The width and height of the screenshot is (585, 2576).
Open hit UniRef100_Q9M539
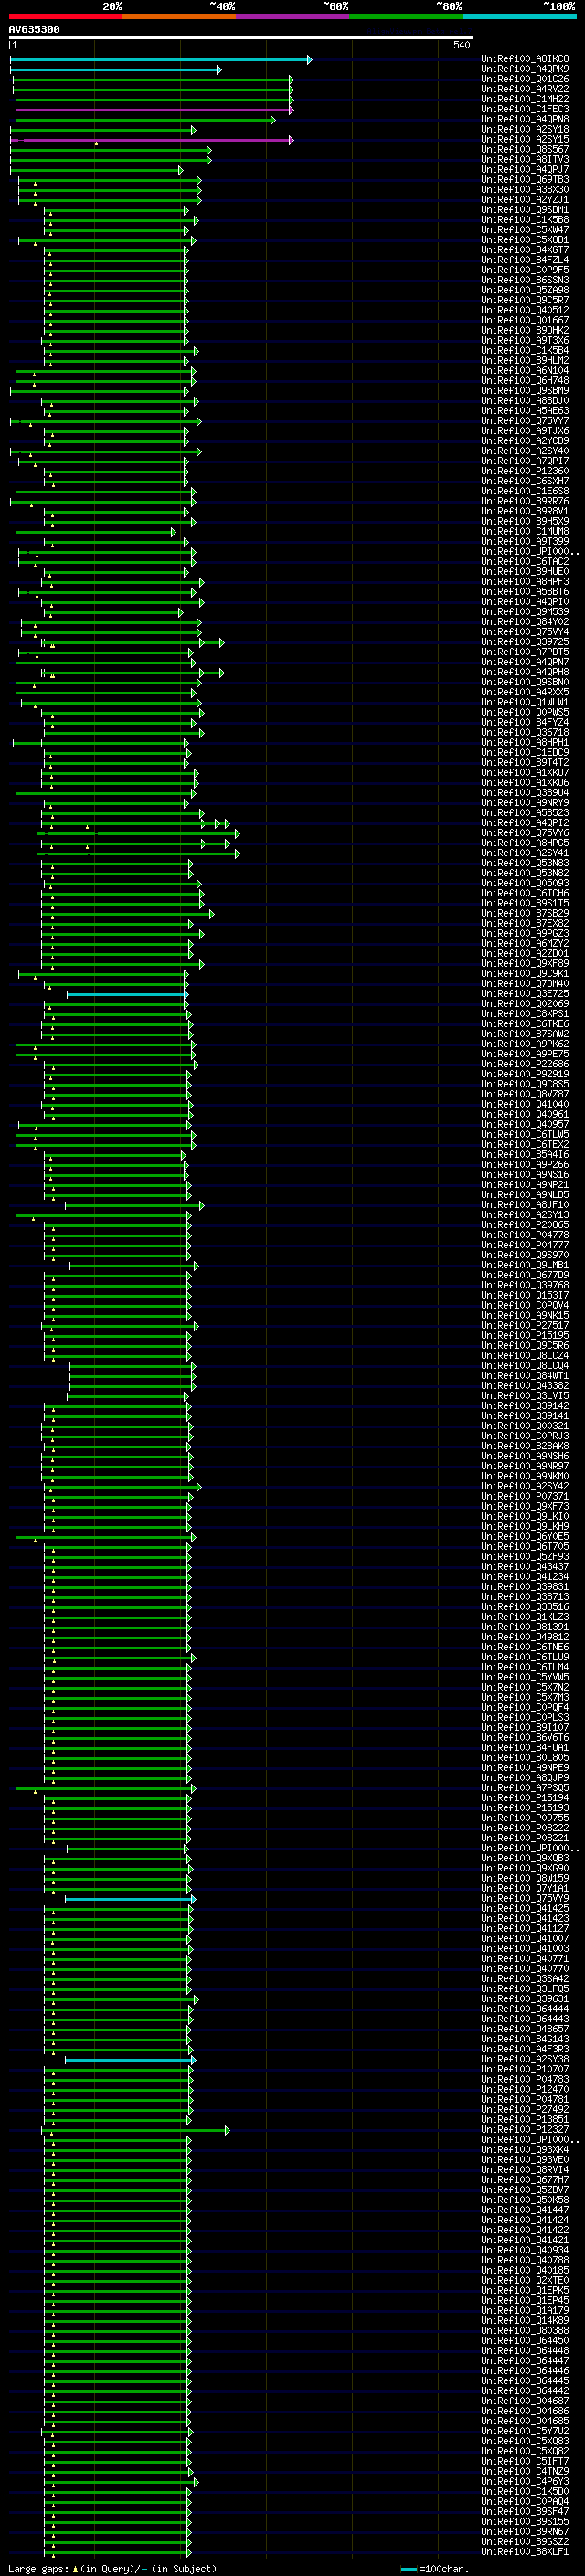[x=525, y=611]
